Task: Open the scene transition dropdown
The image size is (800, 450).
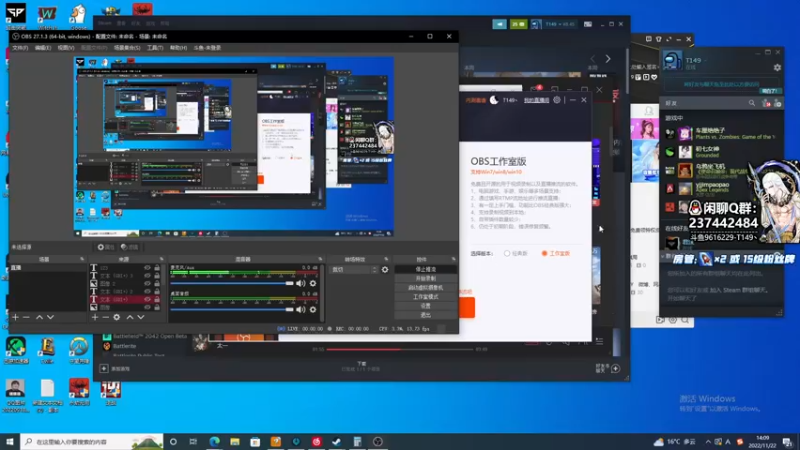Action: (355, 269)
